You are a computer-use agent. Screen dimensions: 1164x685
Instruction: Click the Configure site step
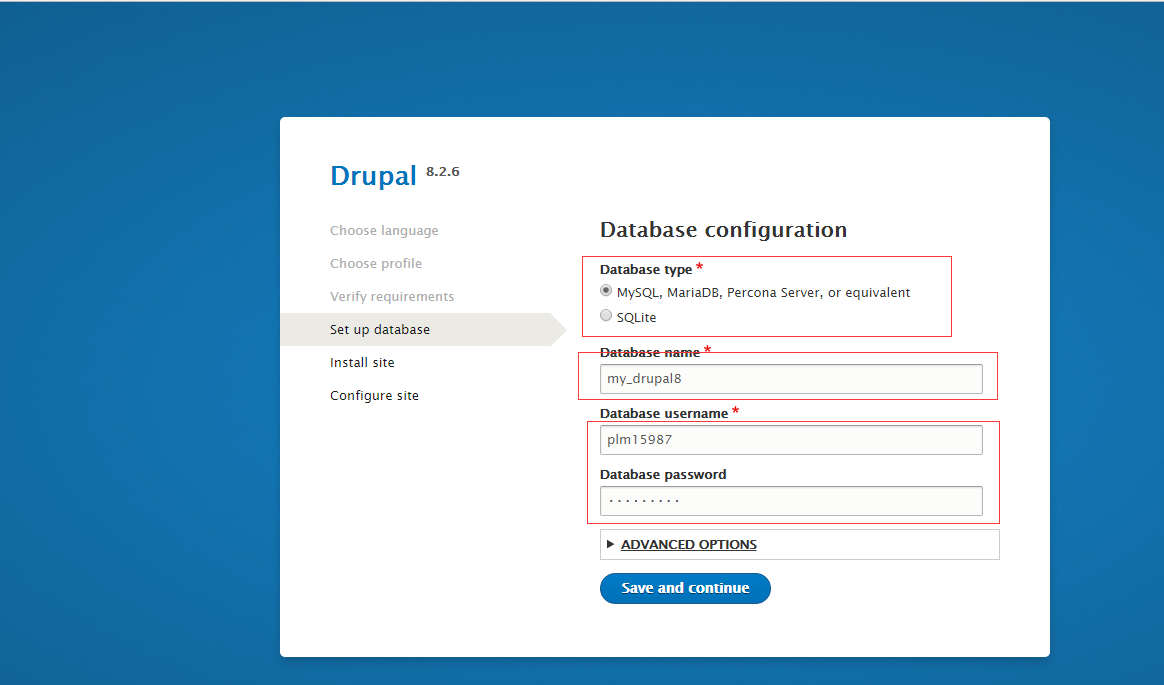click(374, 396)
